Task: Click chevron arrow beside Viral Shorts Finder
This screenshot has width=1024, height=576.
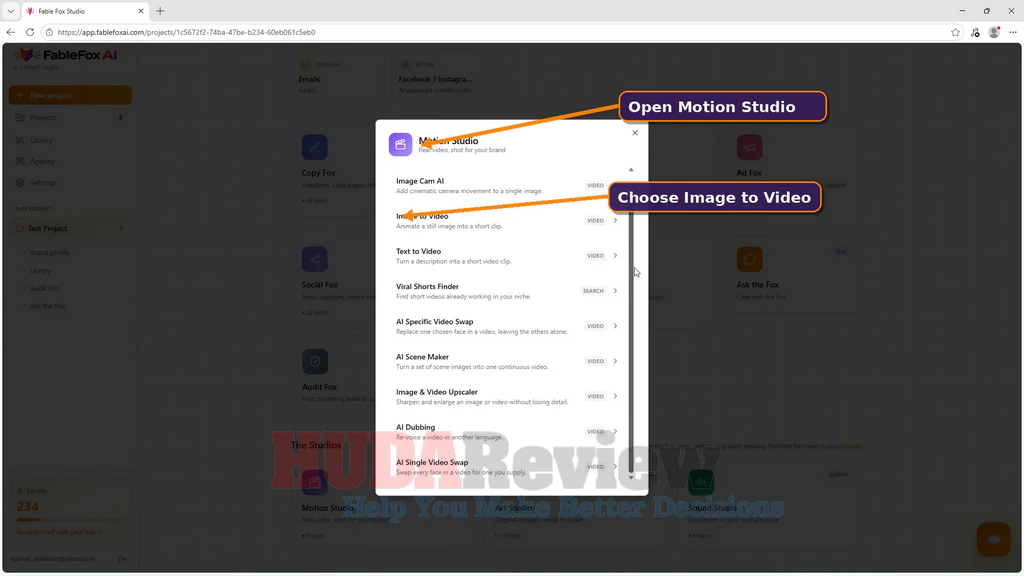Action: (615, 291)
